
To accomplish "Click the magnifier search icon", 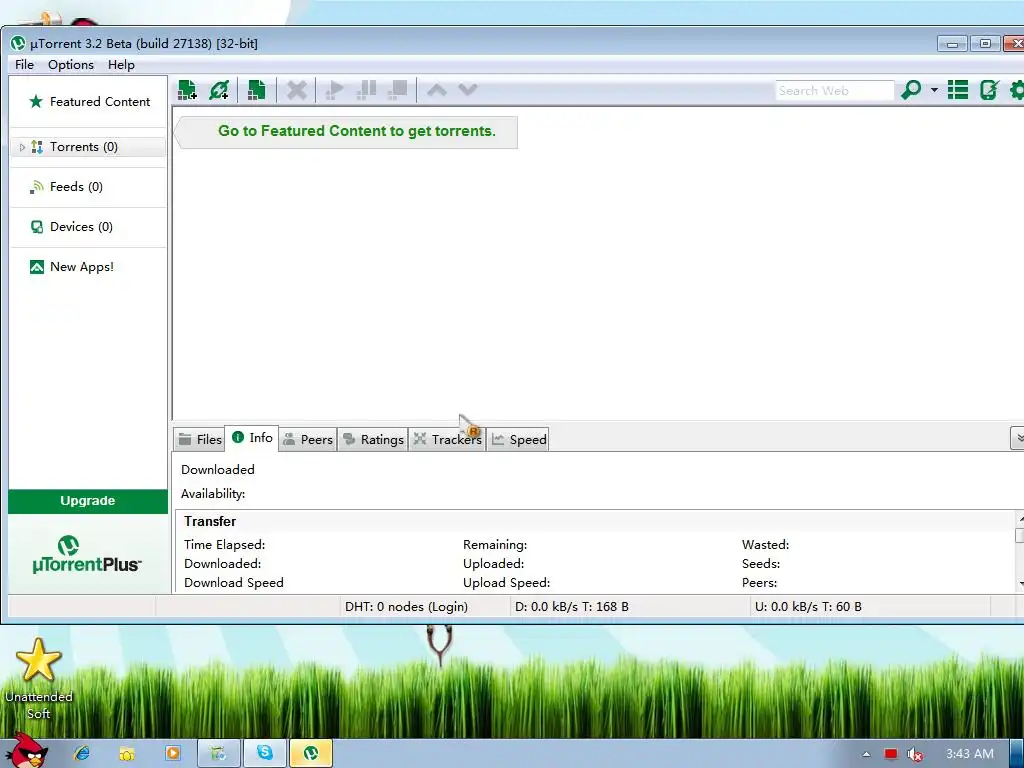I will [x=910, y=90].
